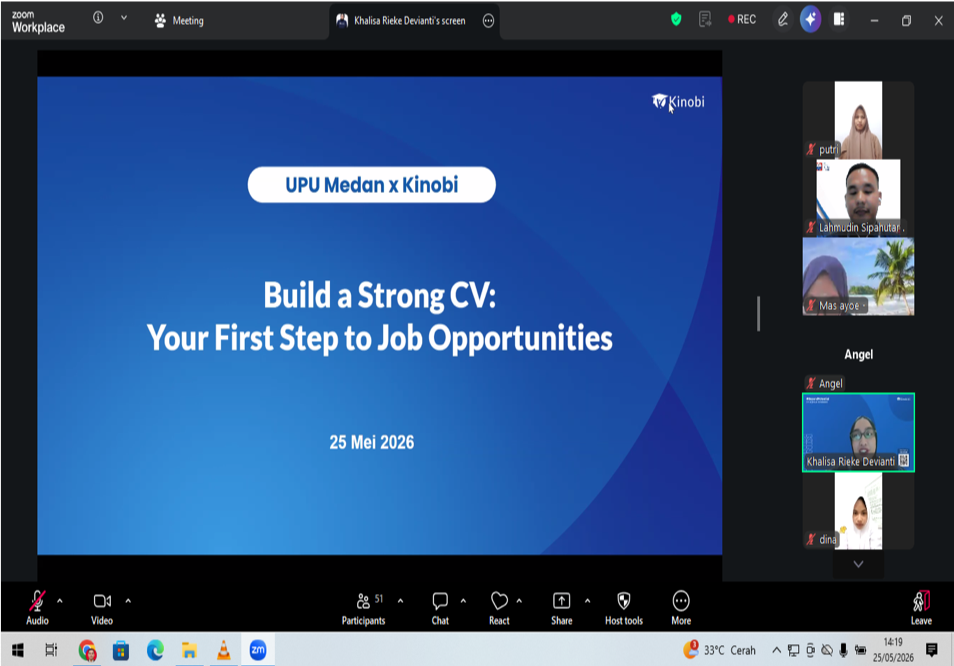Screen dimensions: 954x666
Task: Open Task View on taskbar
Action: point(51,650)
